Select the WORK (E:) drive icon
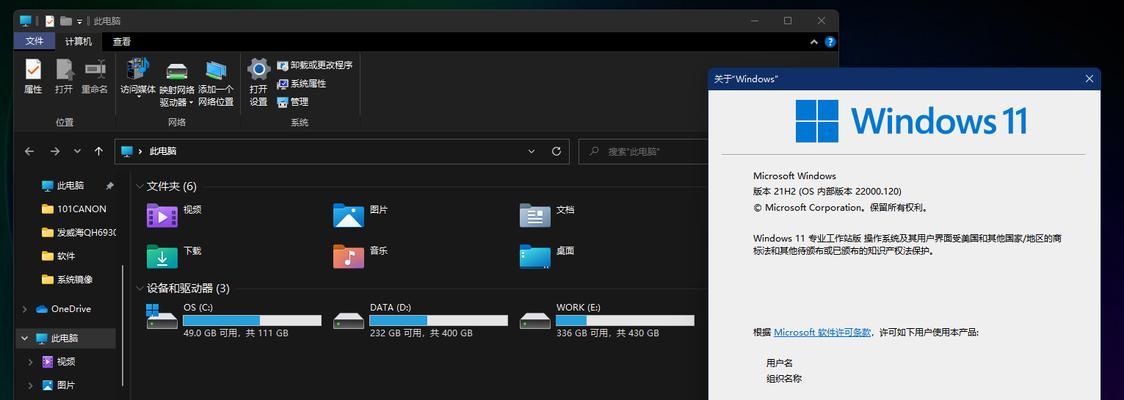The height and width of the screenshot is (400, 1124). [535, 320]
